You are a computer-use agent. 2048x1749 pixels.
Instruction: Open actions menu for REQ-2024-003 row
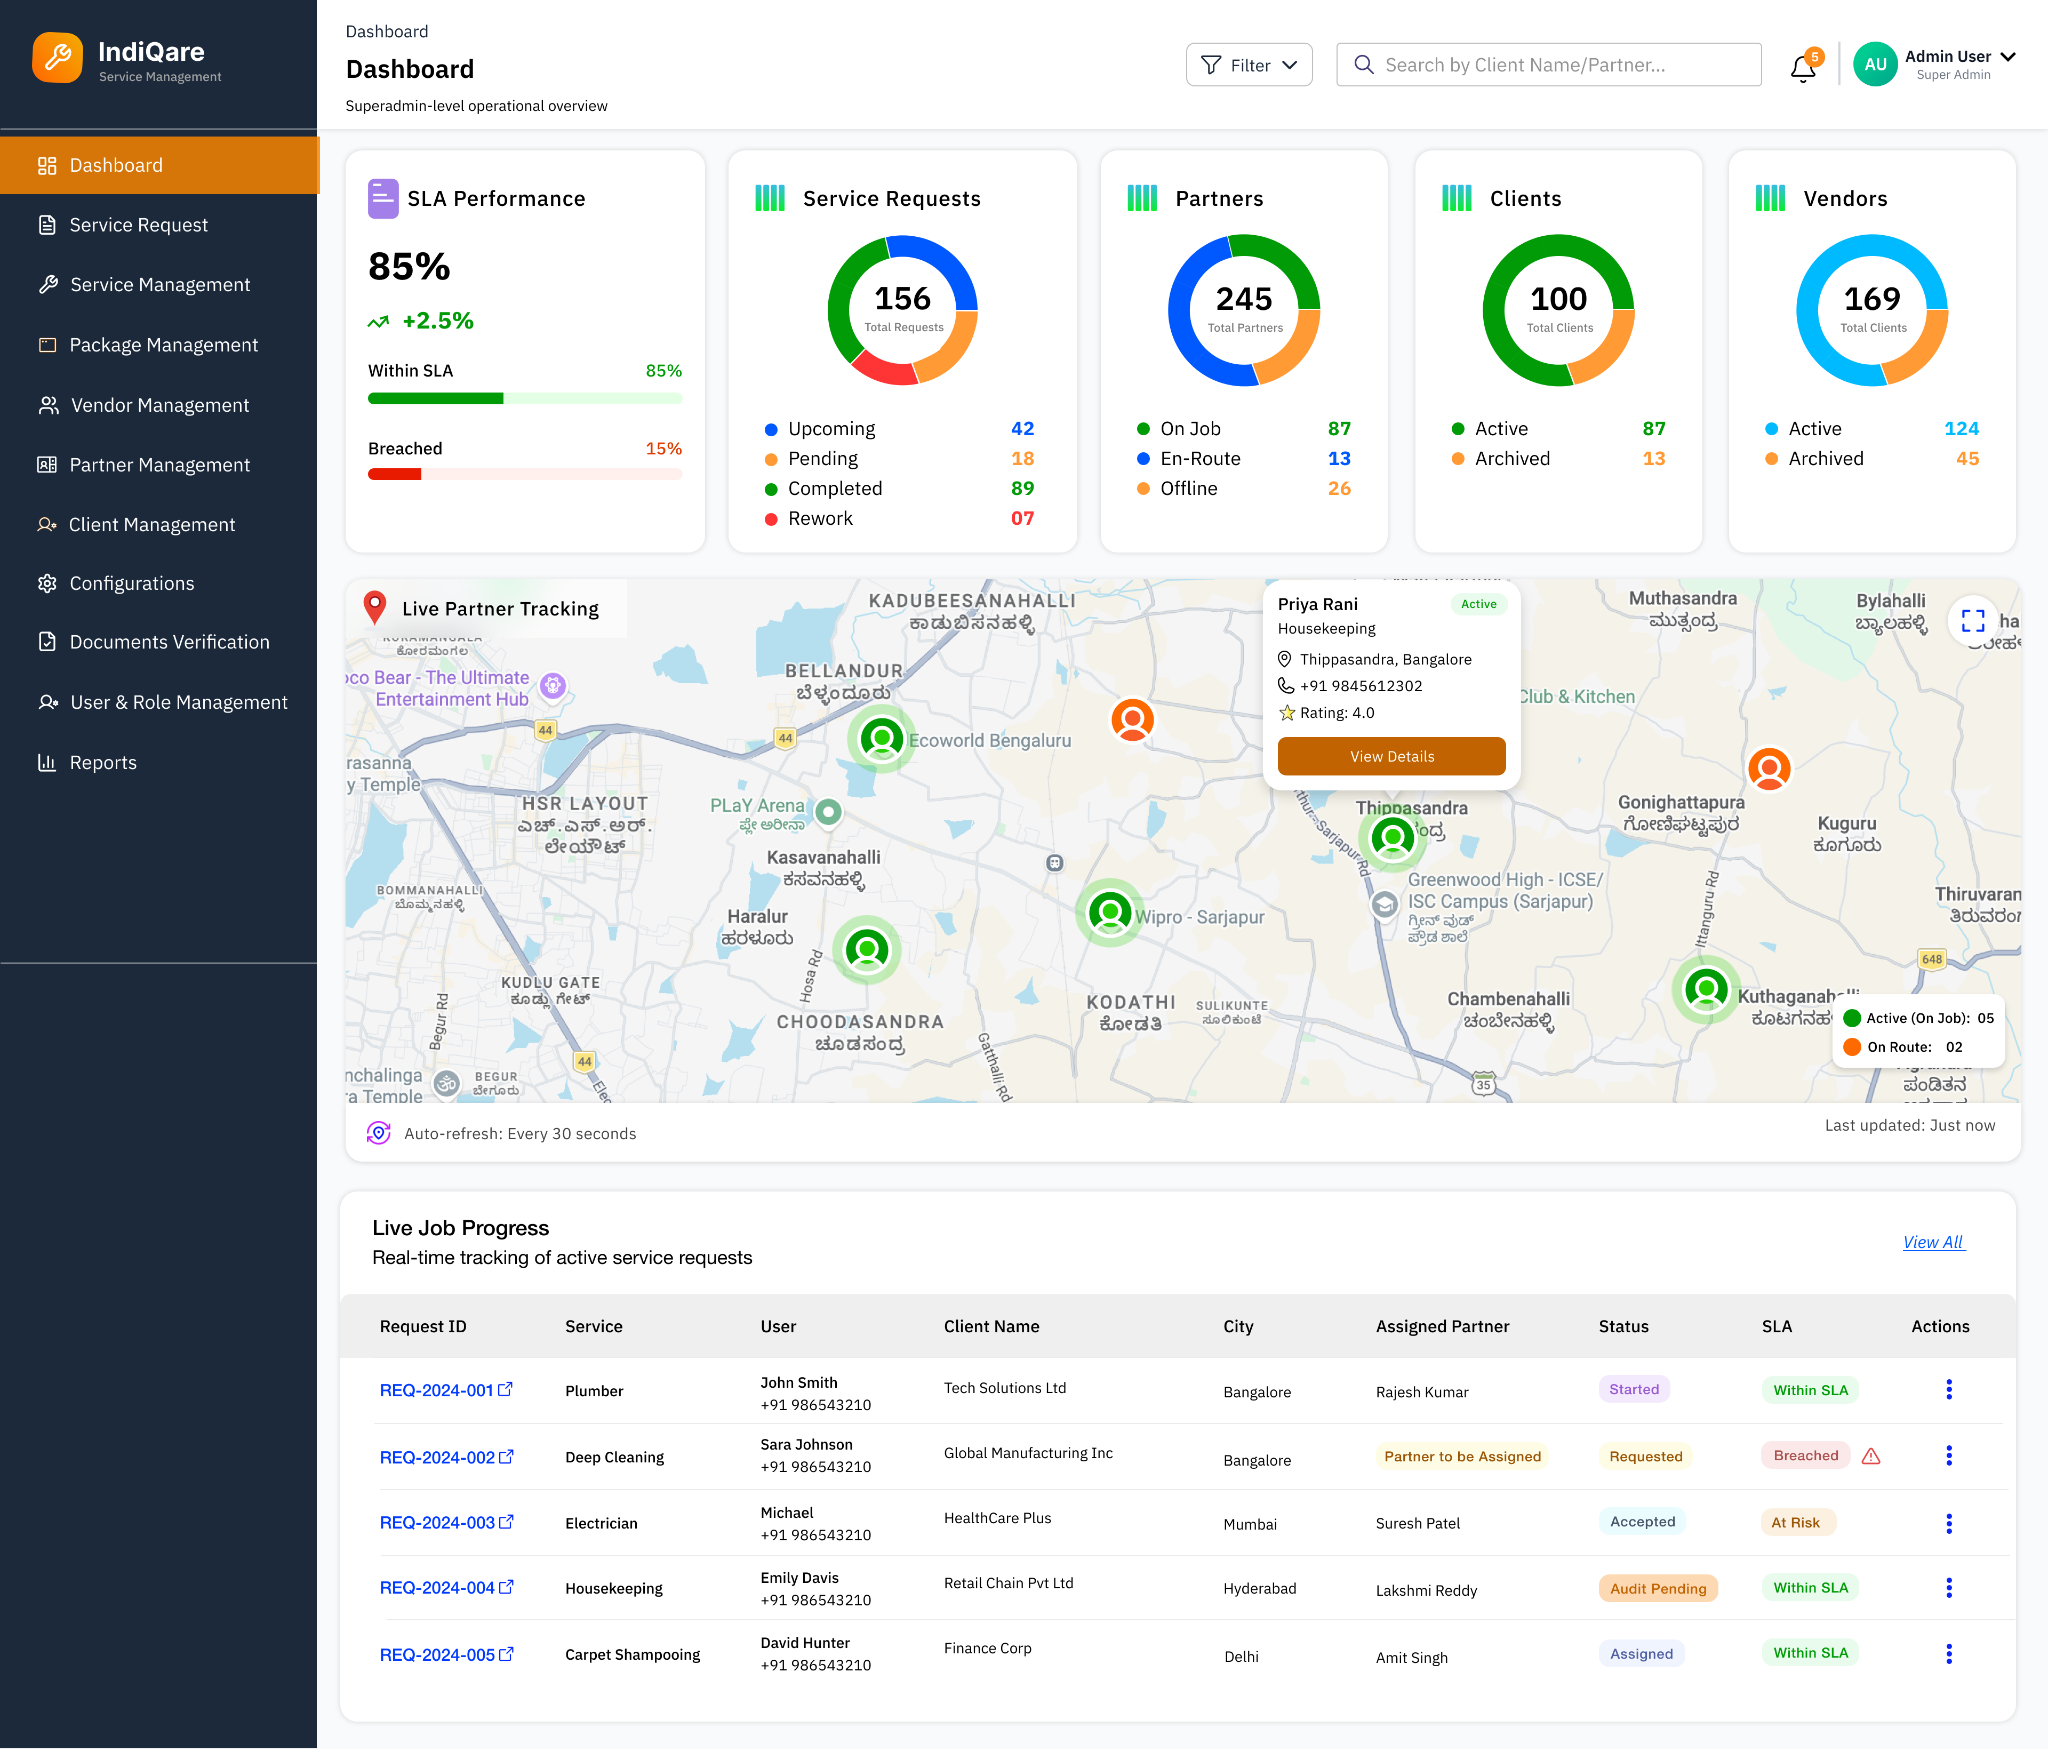(1948, 1523)
